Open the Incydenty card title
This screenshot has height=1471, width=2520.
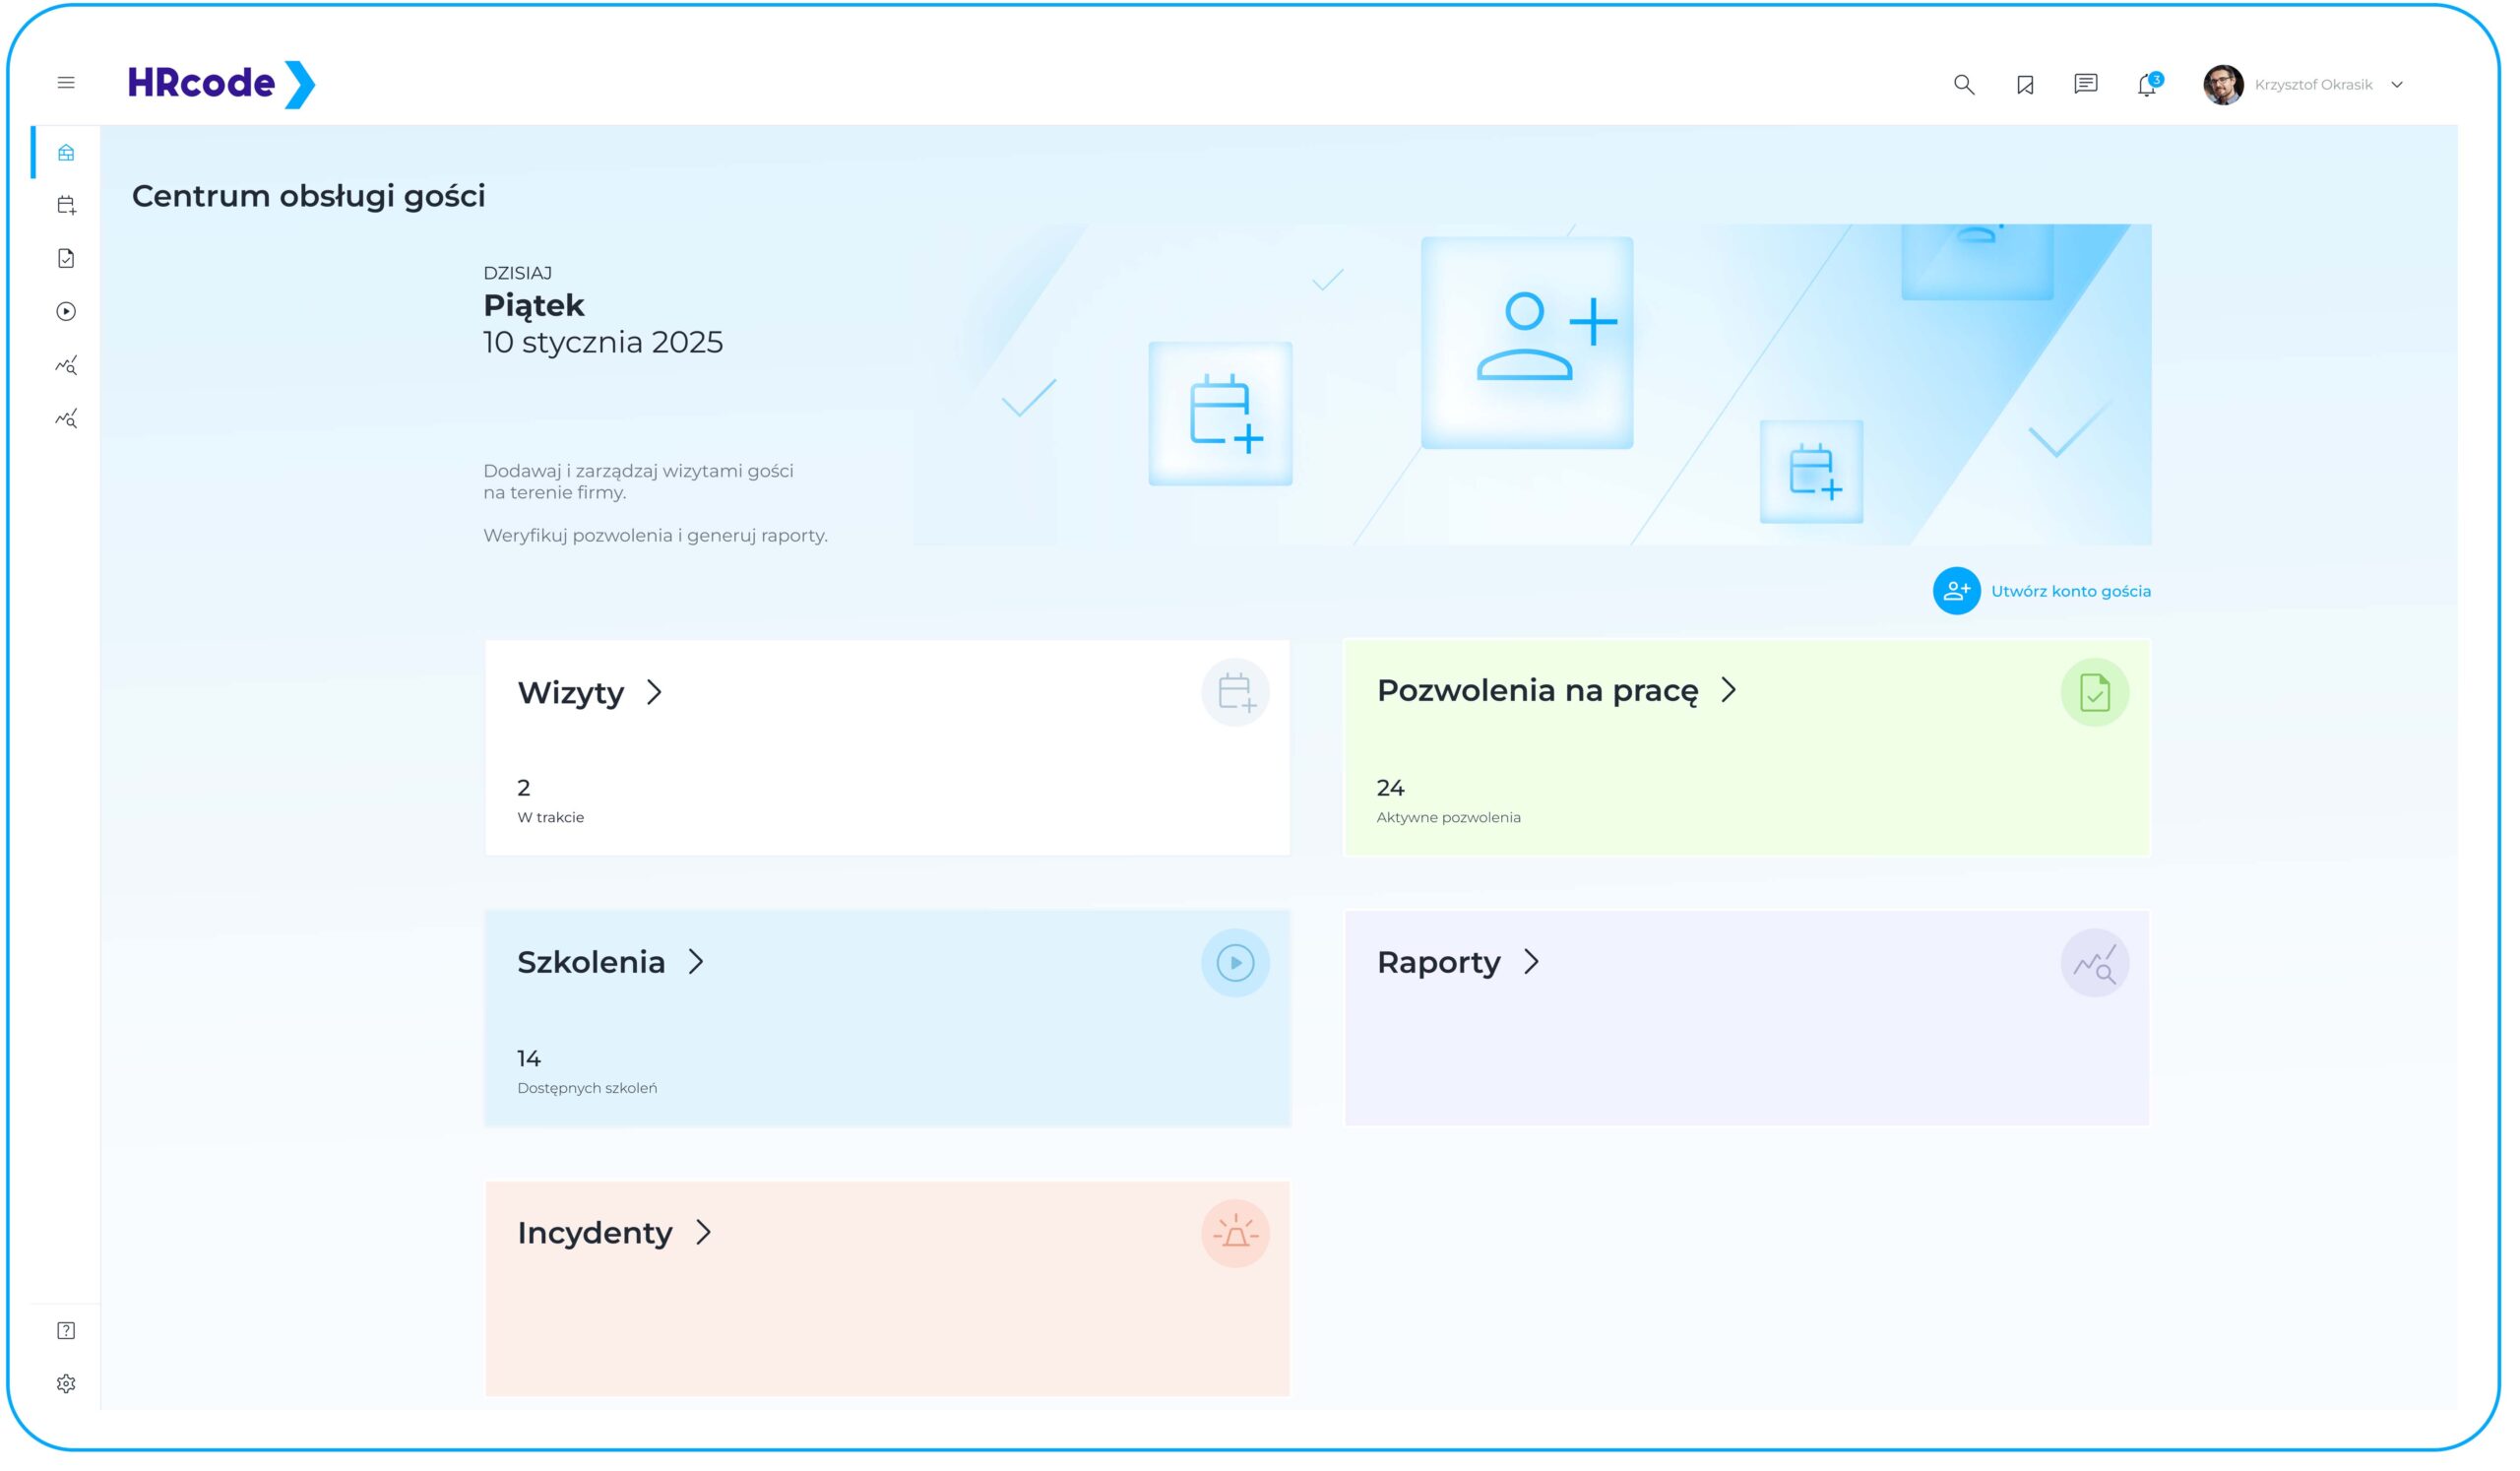pos(595,1233)
